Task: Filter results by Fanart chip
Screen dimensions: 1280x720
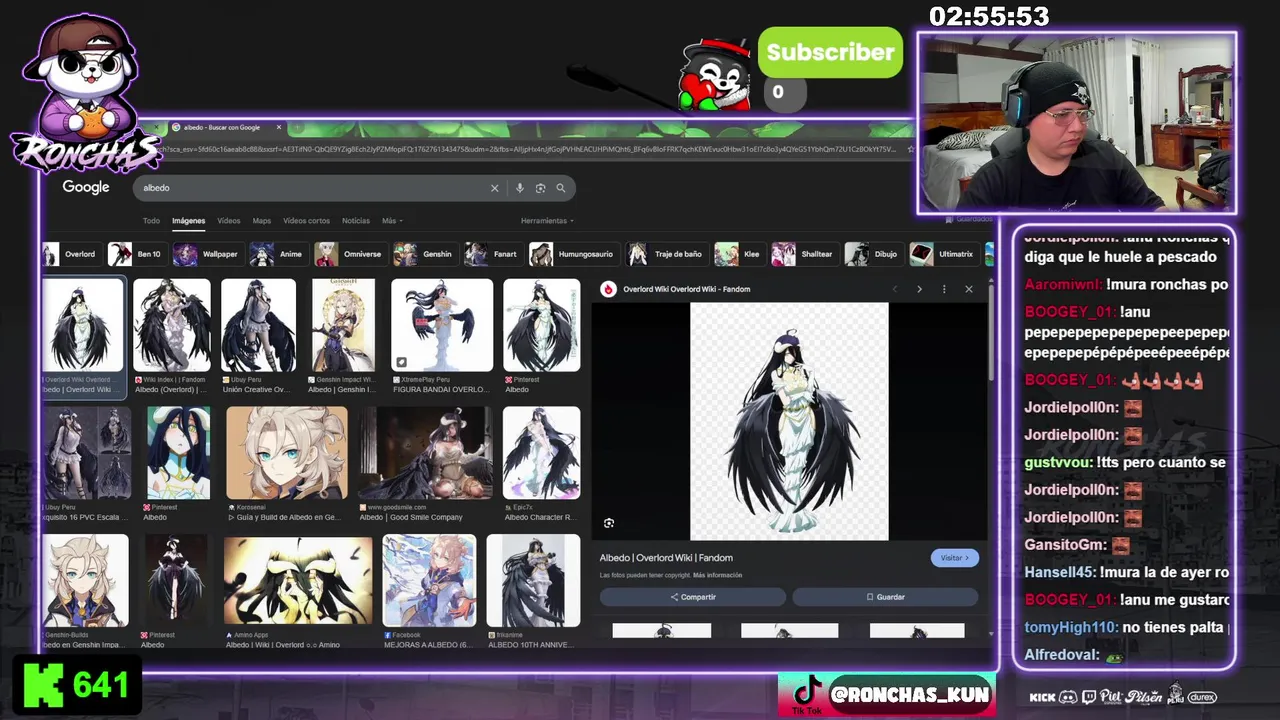Action: pos(493,254)
